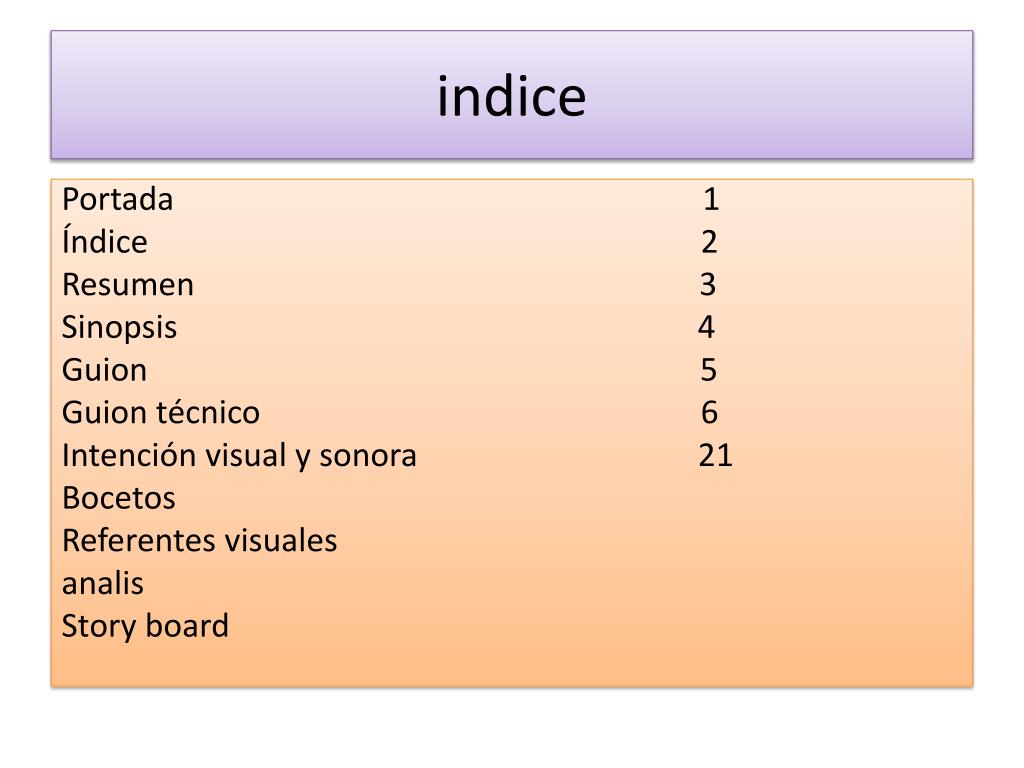The height and width of the screenshot is (768, 1024).
Task: Click page number 1 beside Portada
Action: click(711, 200)
